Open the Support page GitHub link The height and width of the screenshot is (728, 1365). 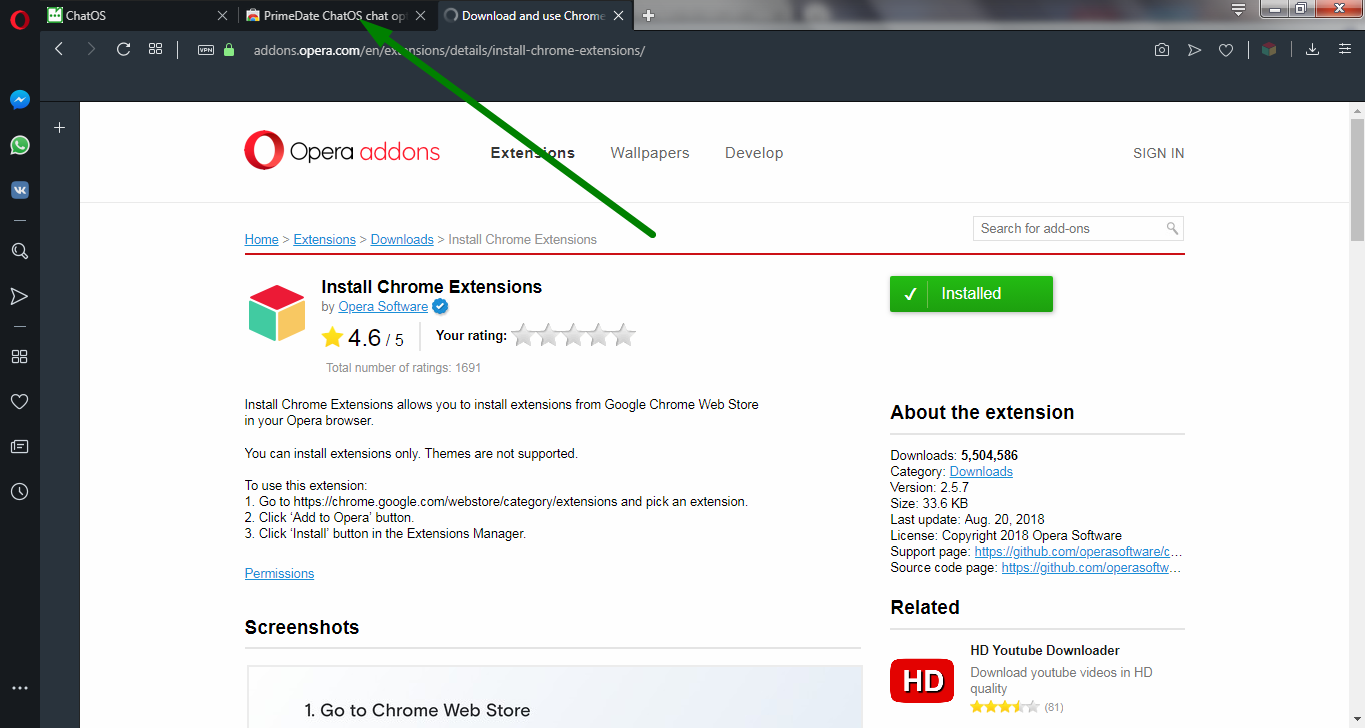1078,552
